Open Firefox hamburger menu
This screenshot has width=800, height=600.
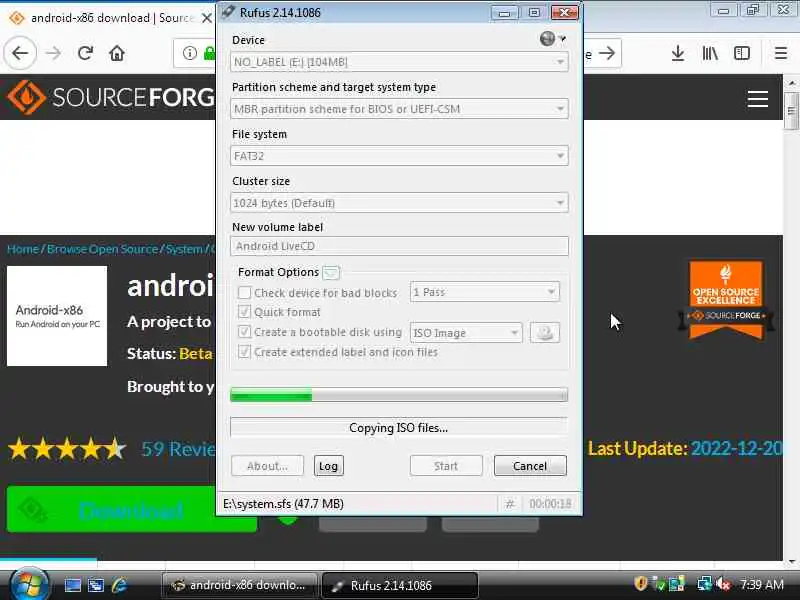coord(781,53)
